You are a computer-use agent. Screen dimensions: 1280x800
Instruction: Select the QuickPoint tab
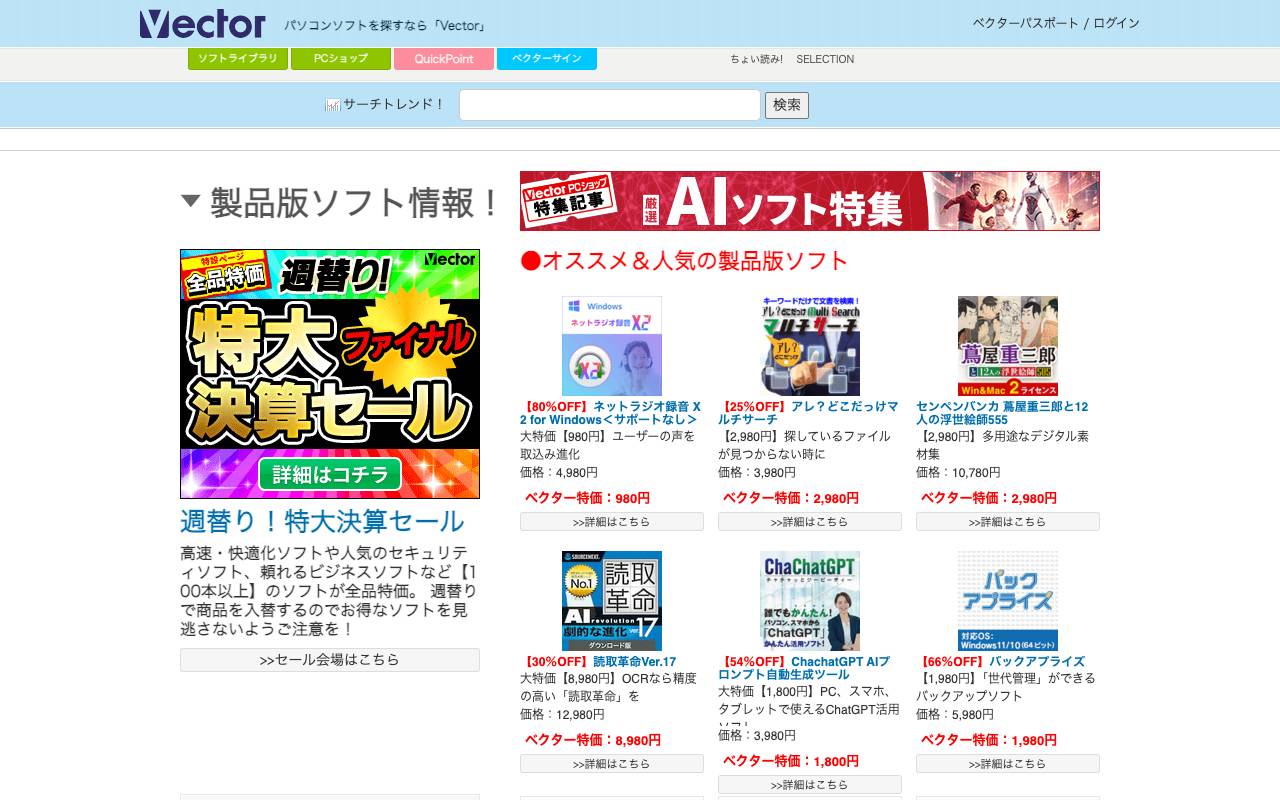coord(443,59)
